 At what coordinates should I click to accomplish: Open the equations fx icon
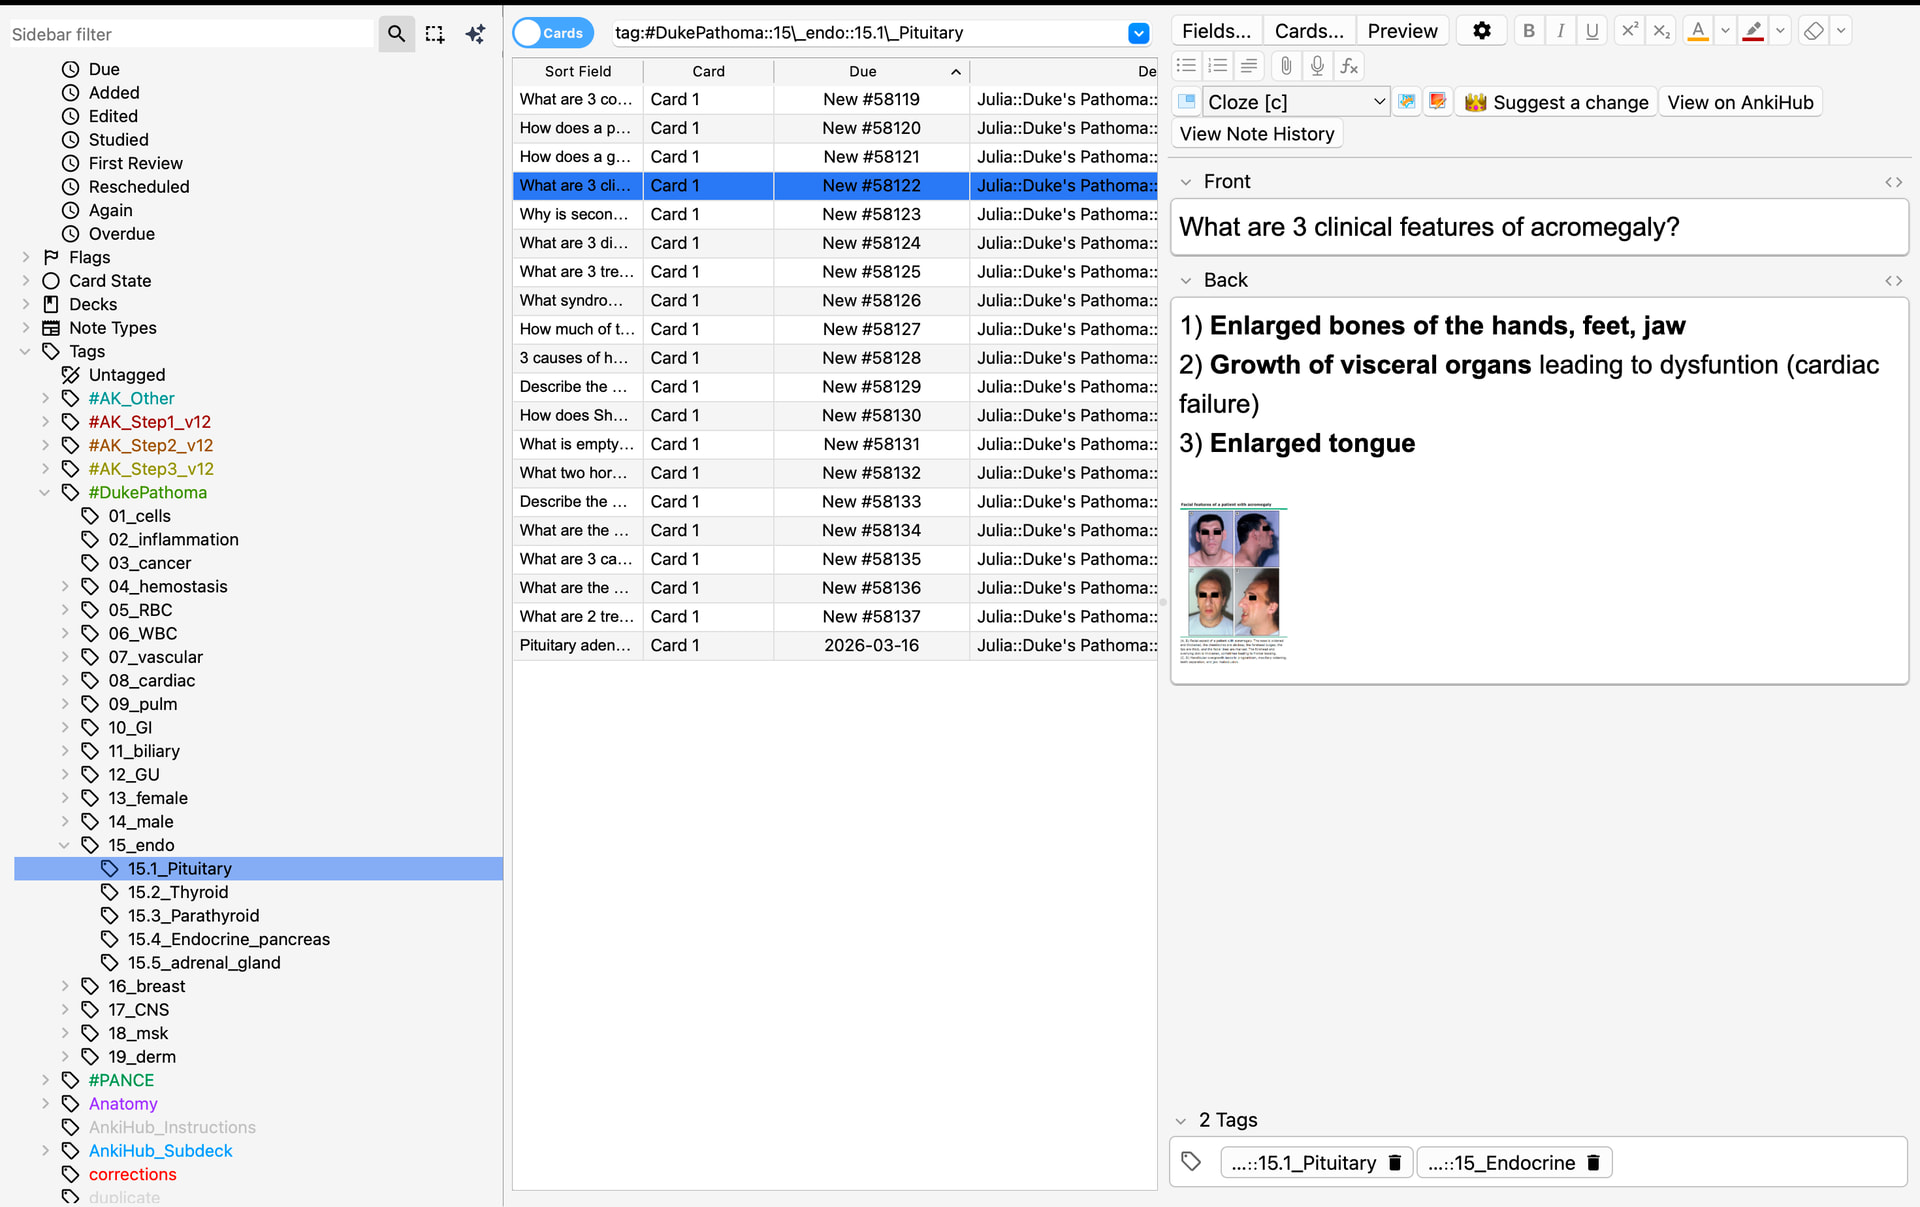point(1349,66)
